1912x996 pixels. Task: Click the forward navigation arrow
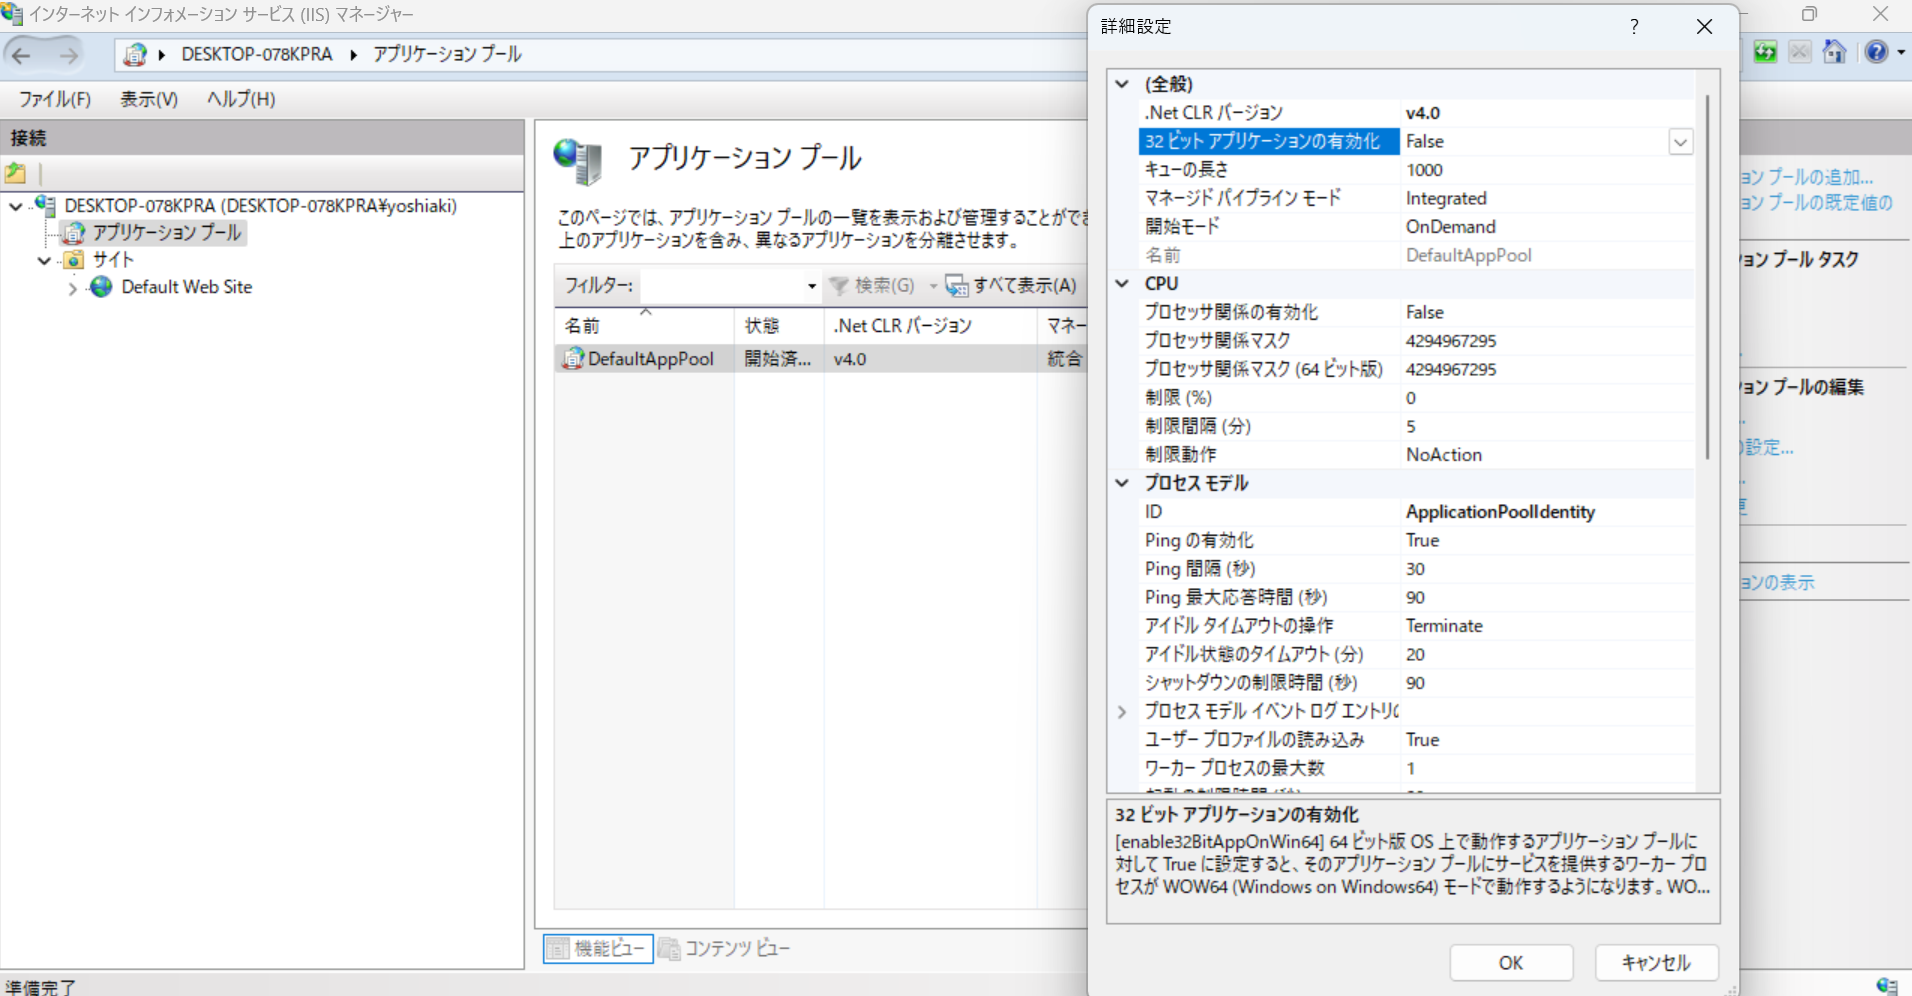point(68,55)
